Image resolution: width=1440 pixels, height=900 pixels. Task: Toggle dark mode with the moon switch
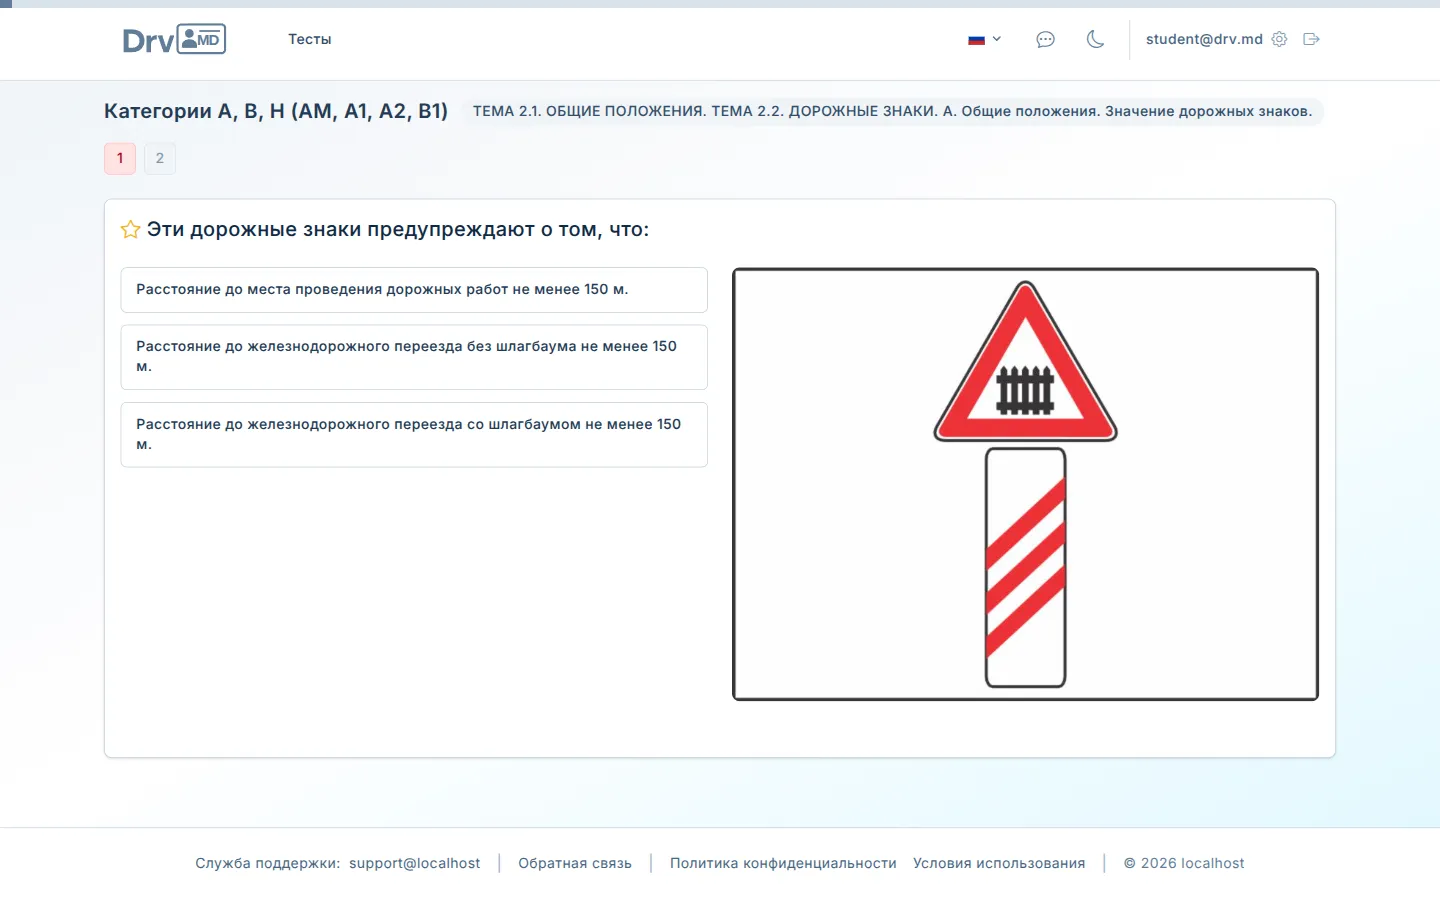tap(1095, 39)
